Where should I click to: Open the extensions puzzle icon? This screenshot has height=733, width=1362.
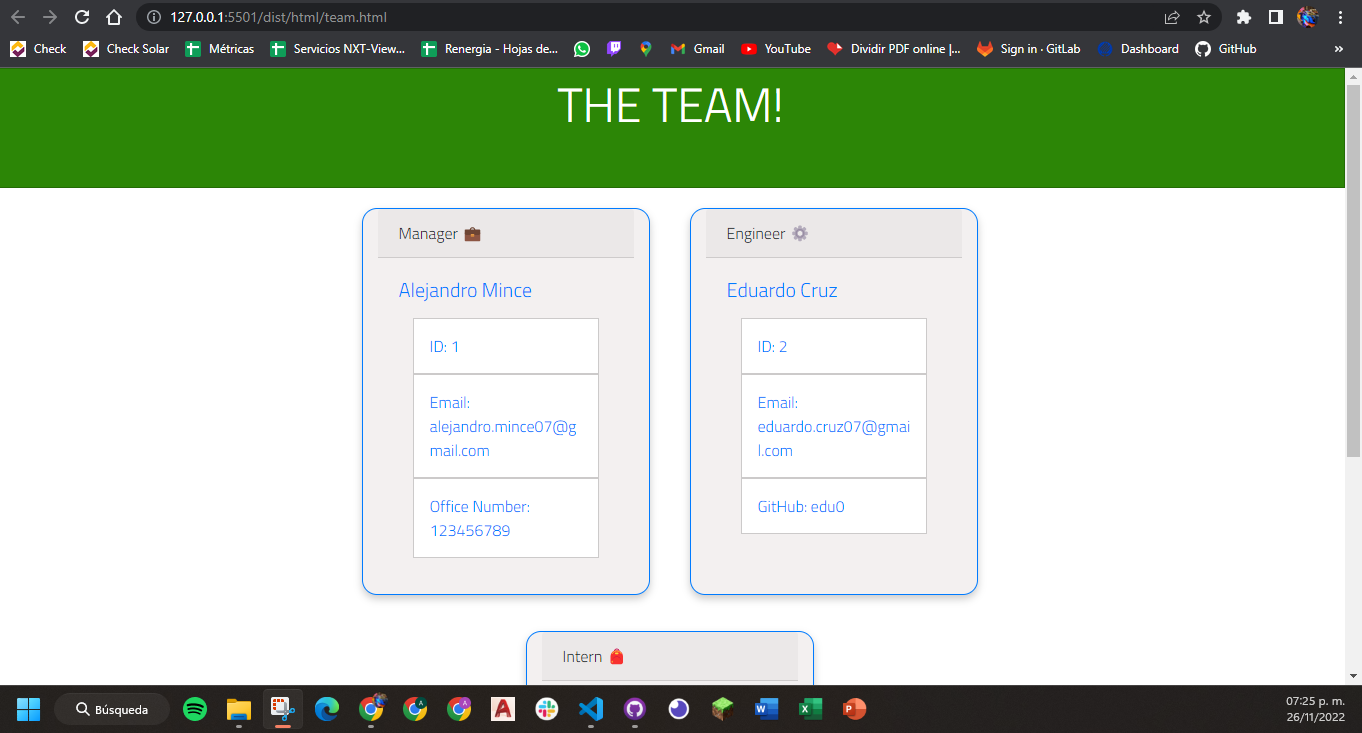tap(1244, 17)
